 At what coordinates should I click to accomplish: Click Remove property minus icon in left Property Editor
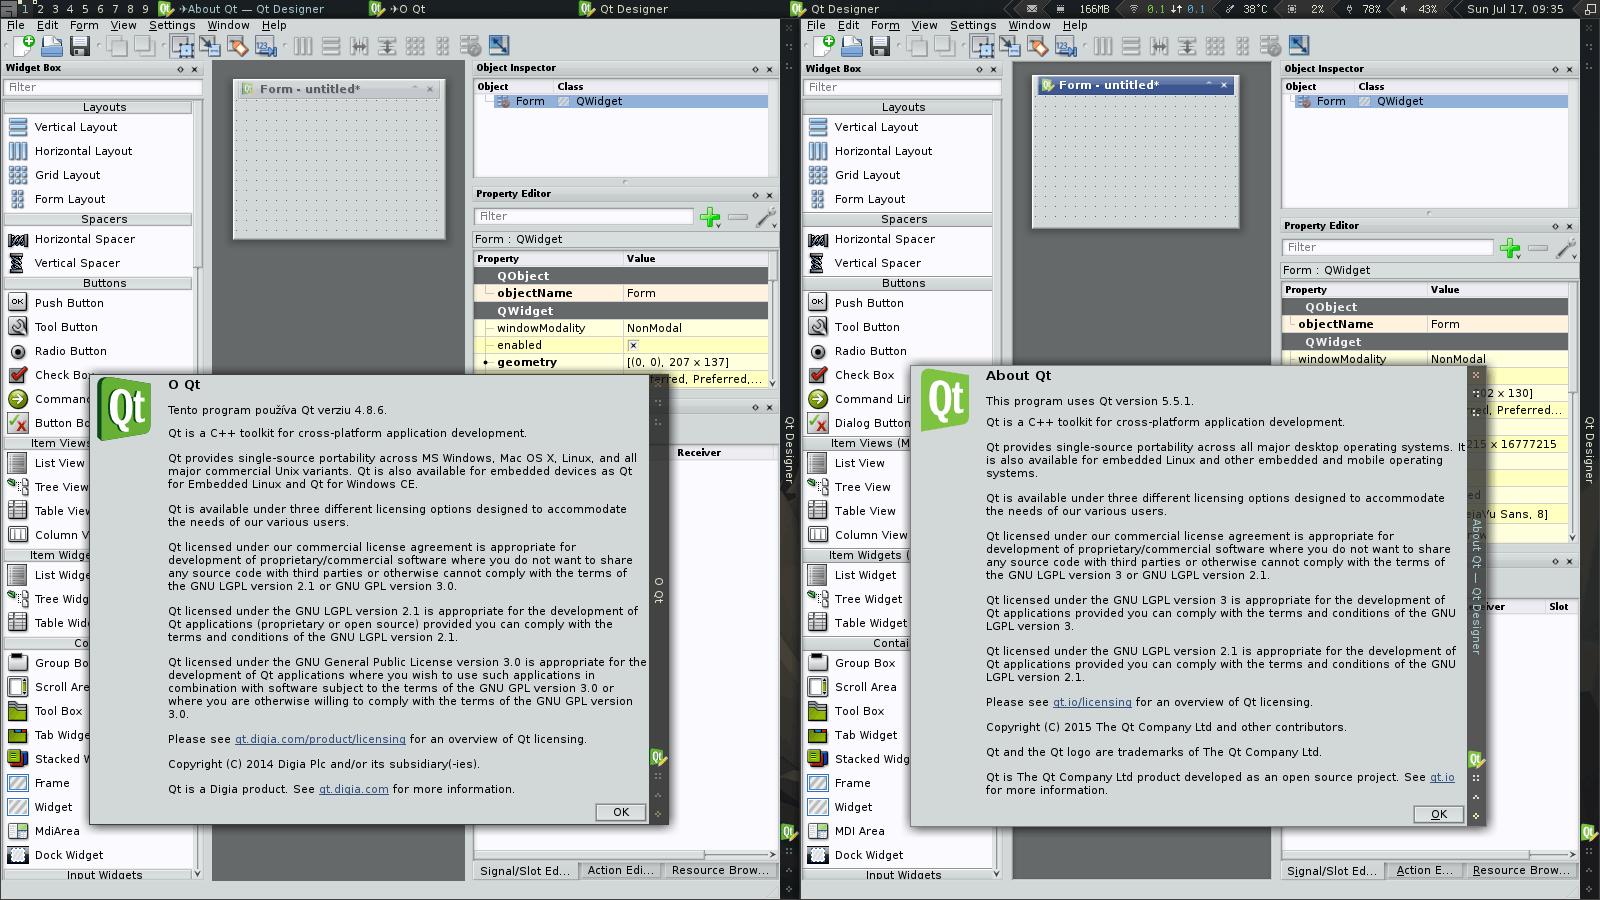738,217
